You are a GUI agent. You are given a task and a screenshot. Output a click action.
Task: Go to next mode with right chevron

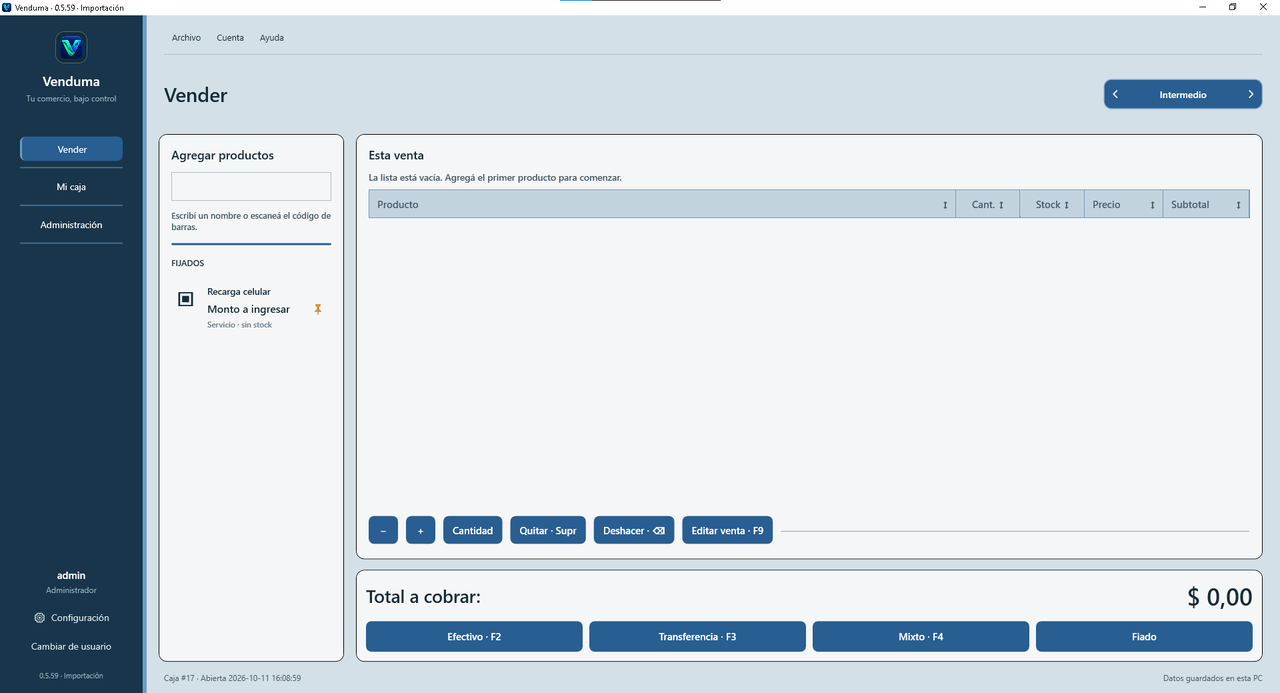click(x=1250, y=95)
